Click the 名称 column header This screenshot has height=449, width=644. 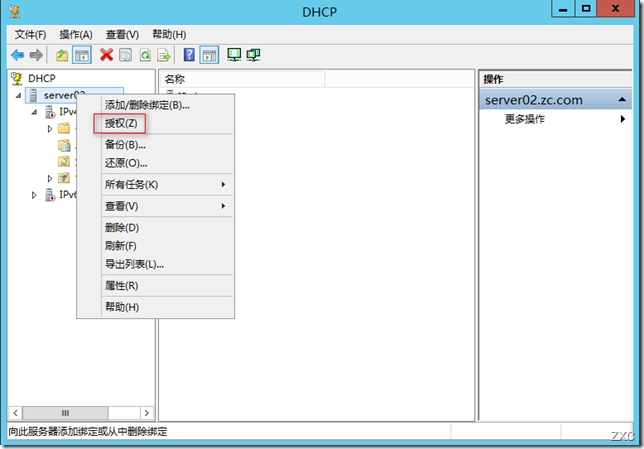(243, 79)
